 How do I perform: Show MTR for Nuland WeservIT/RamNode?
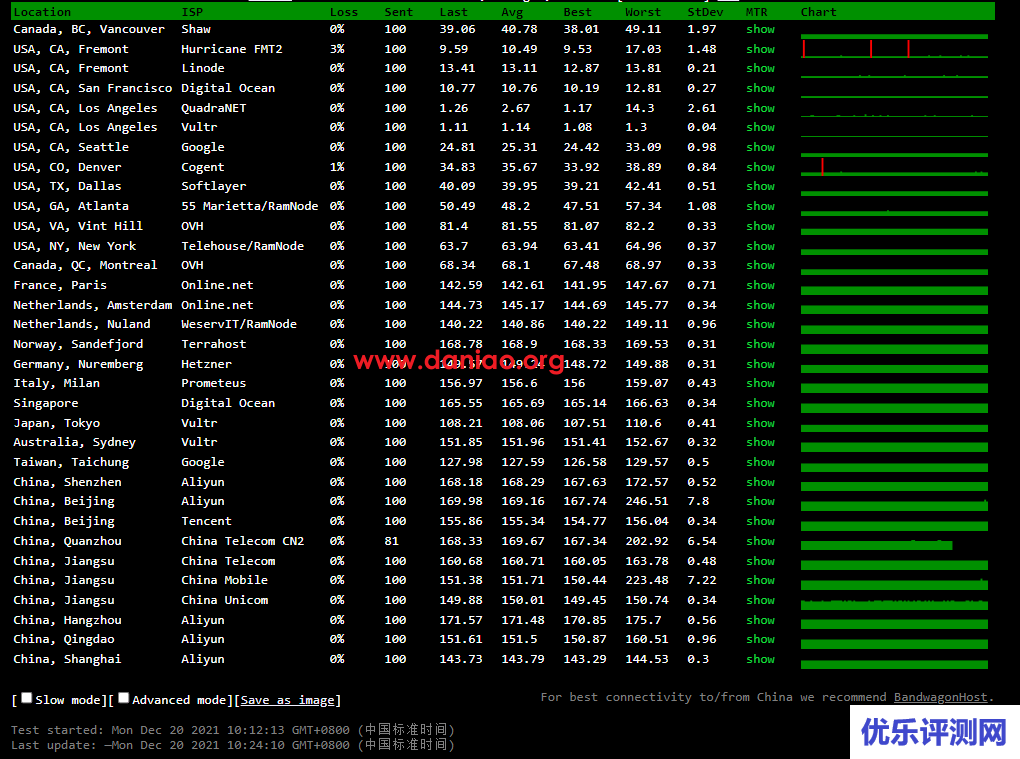click(x=760, y=324)
